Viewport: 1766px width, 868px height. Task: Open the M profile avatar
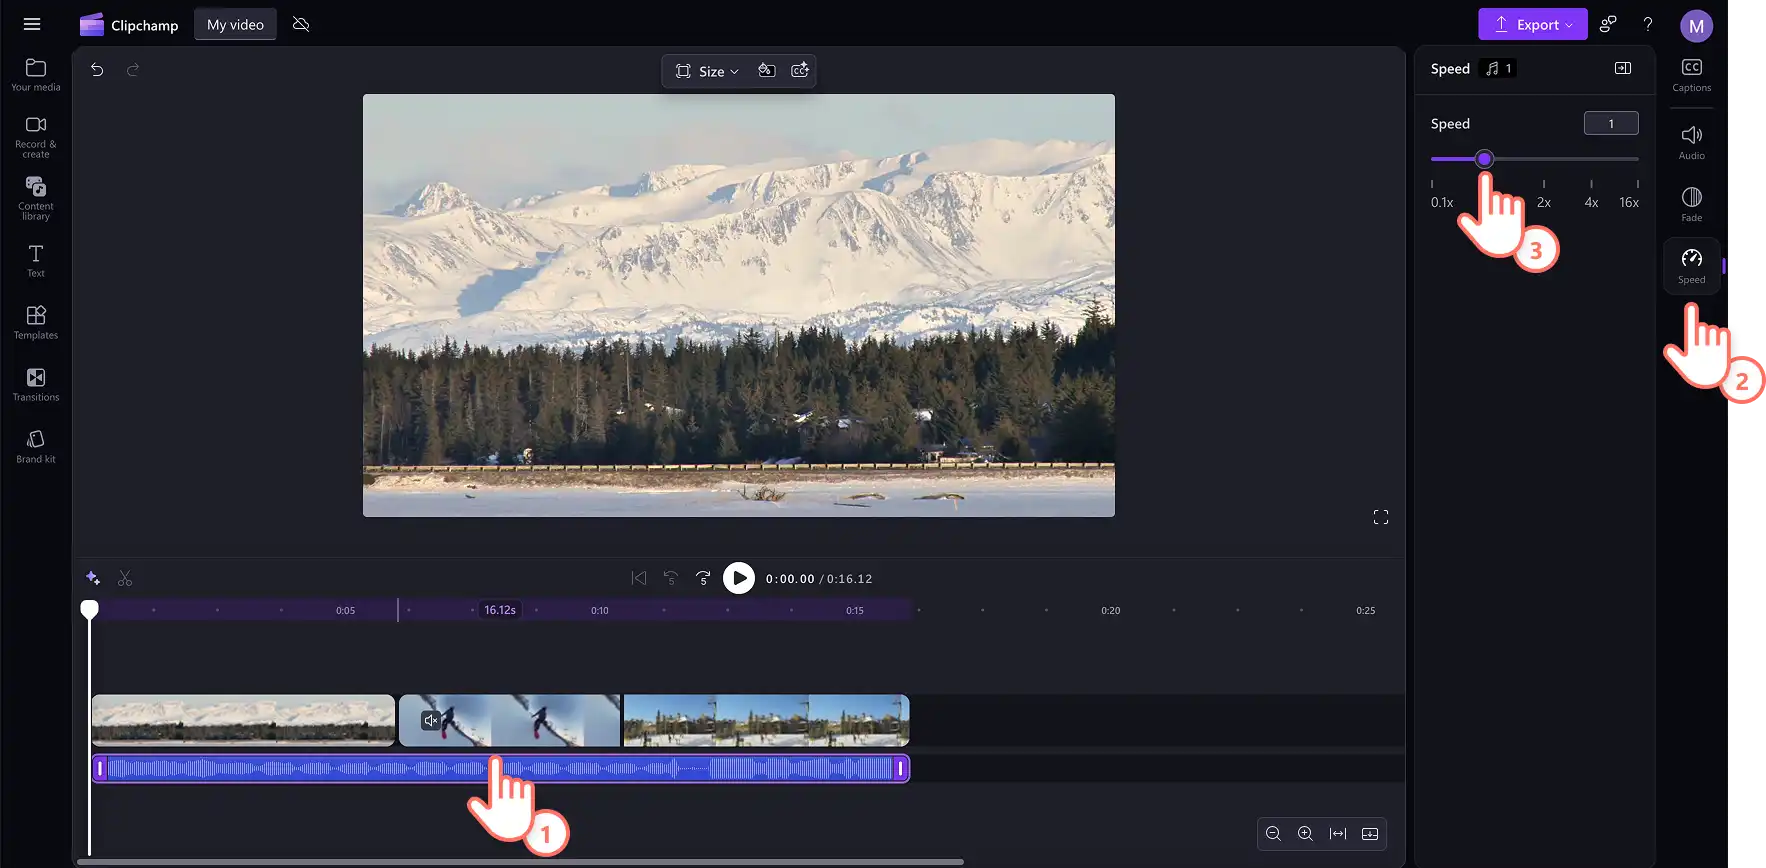point(1697,26)
